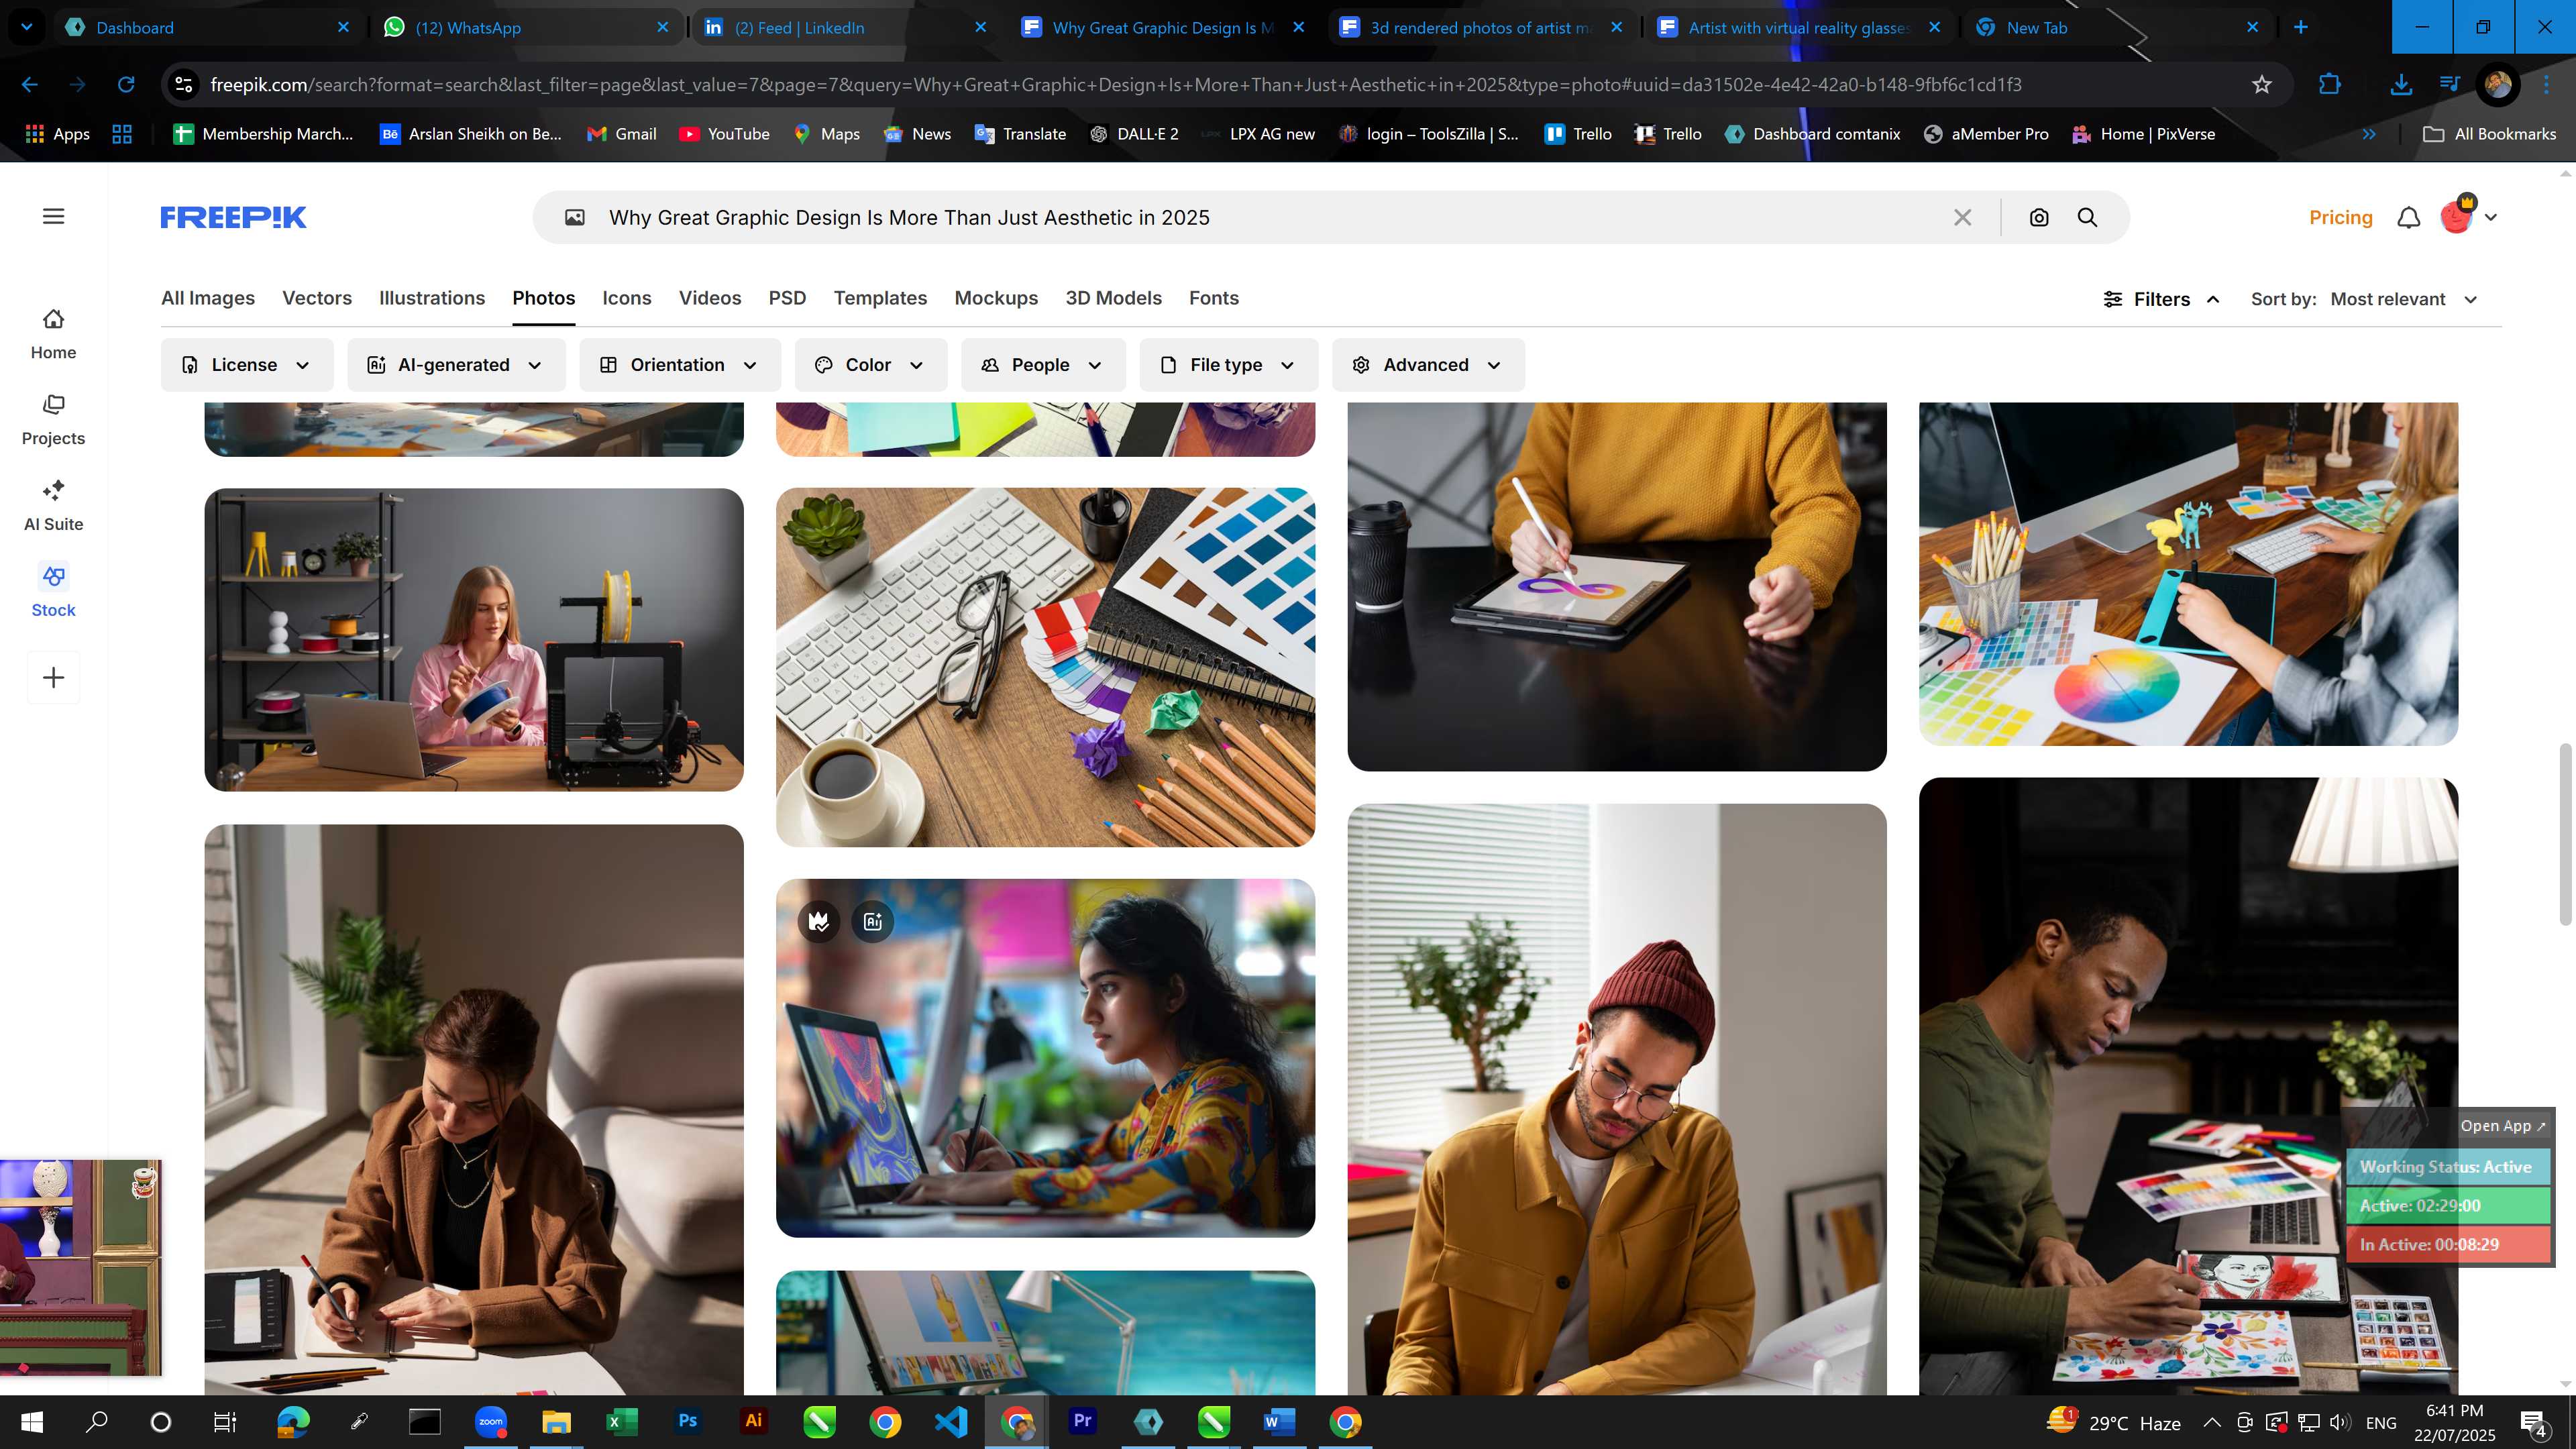Click the page vertical scrollbar
2576x1449 pixels.
[2565, 835]
